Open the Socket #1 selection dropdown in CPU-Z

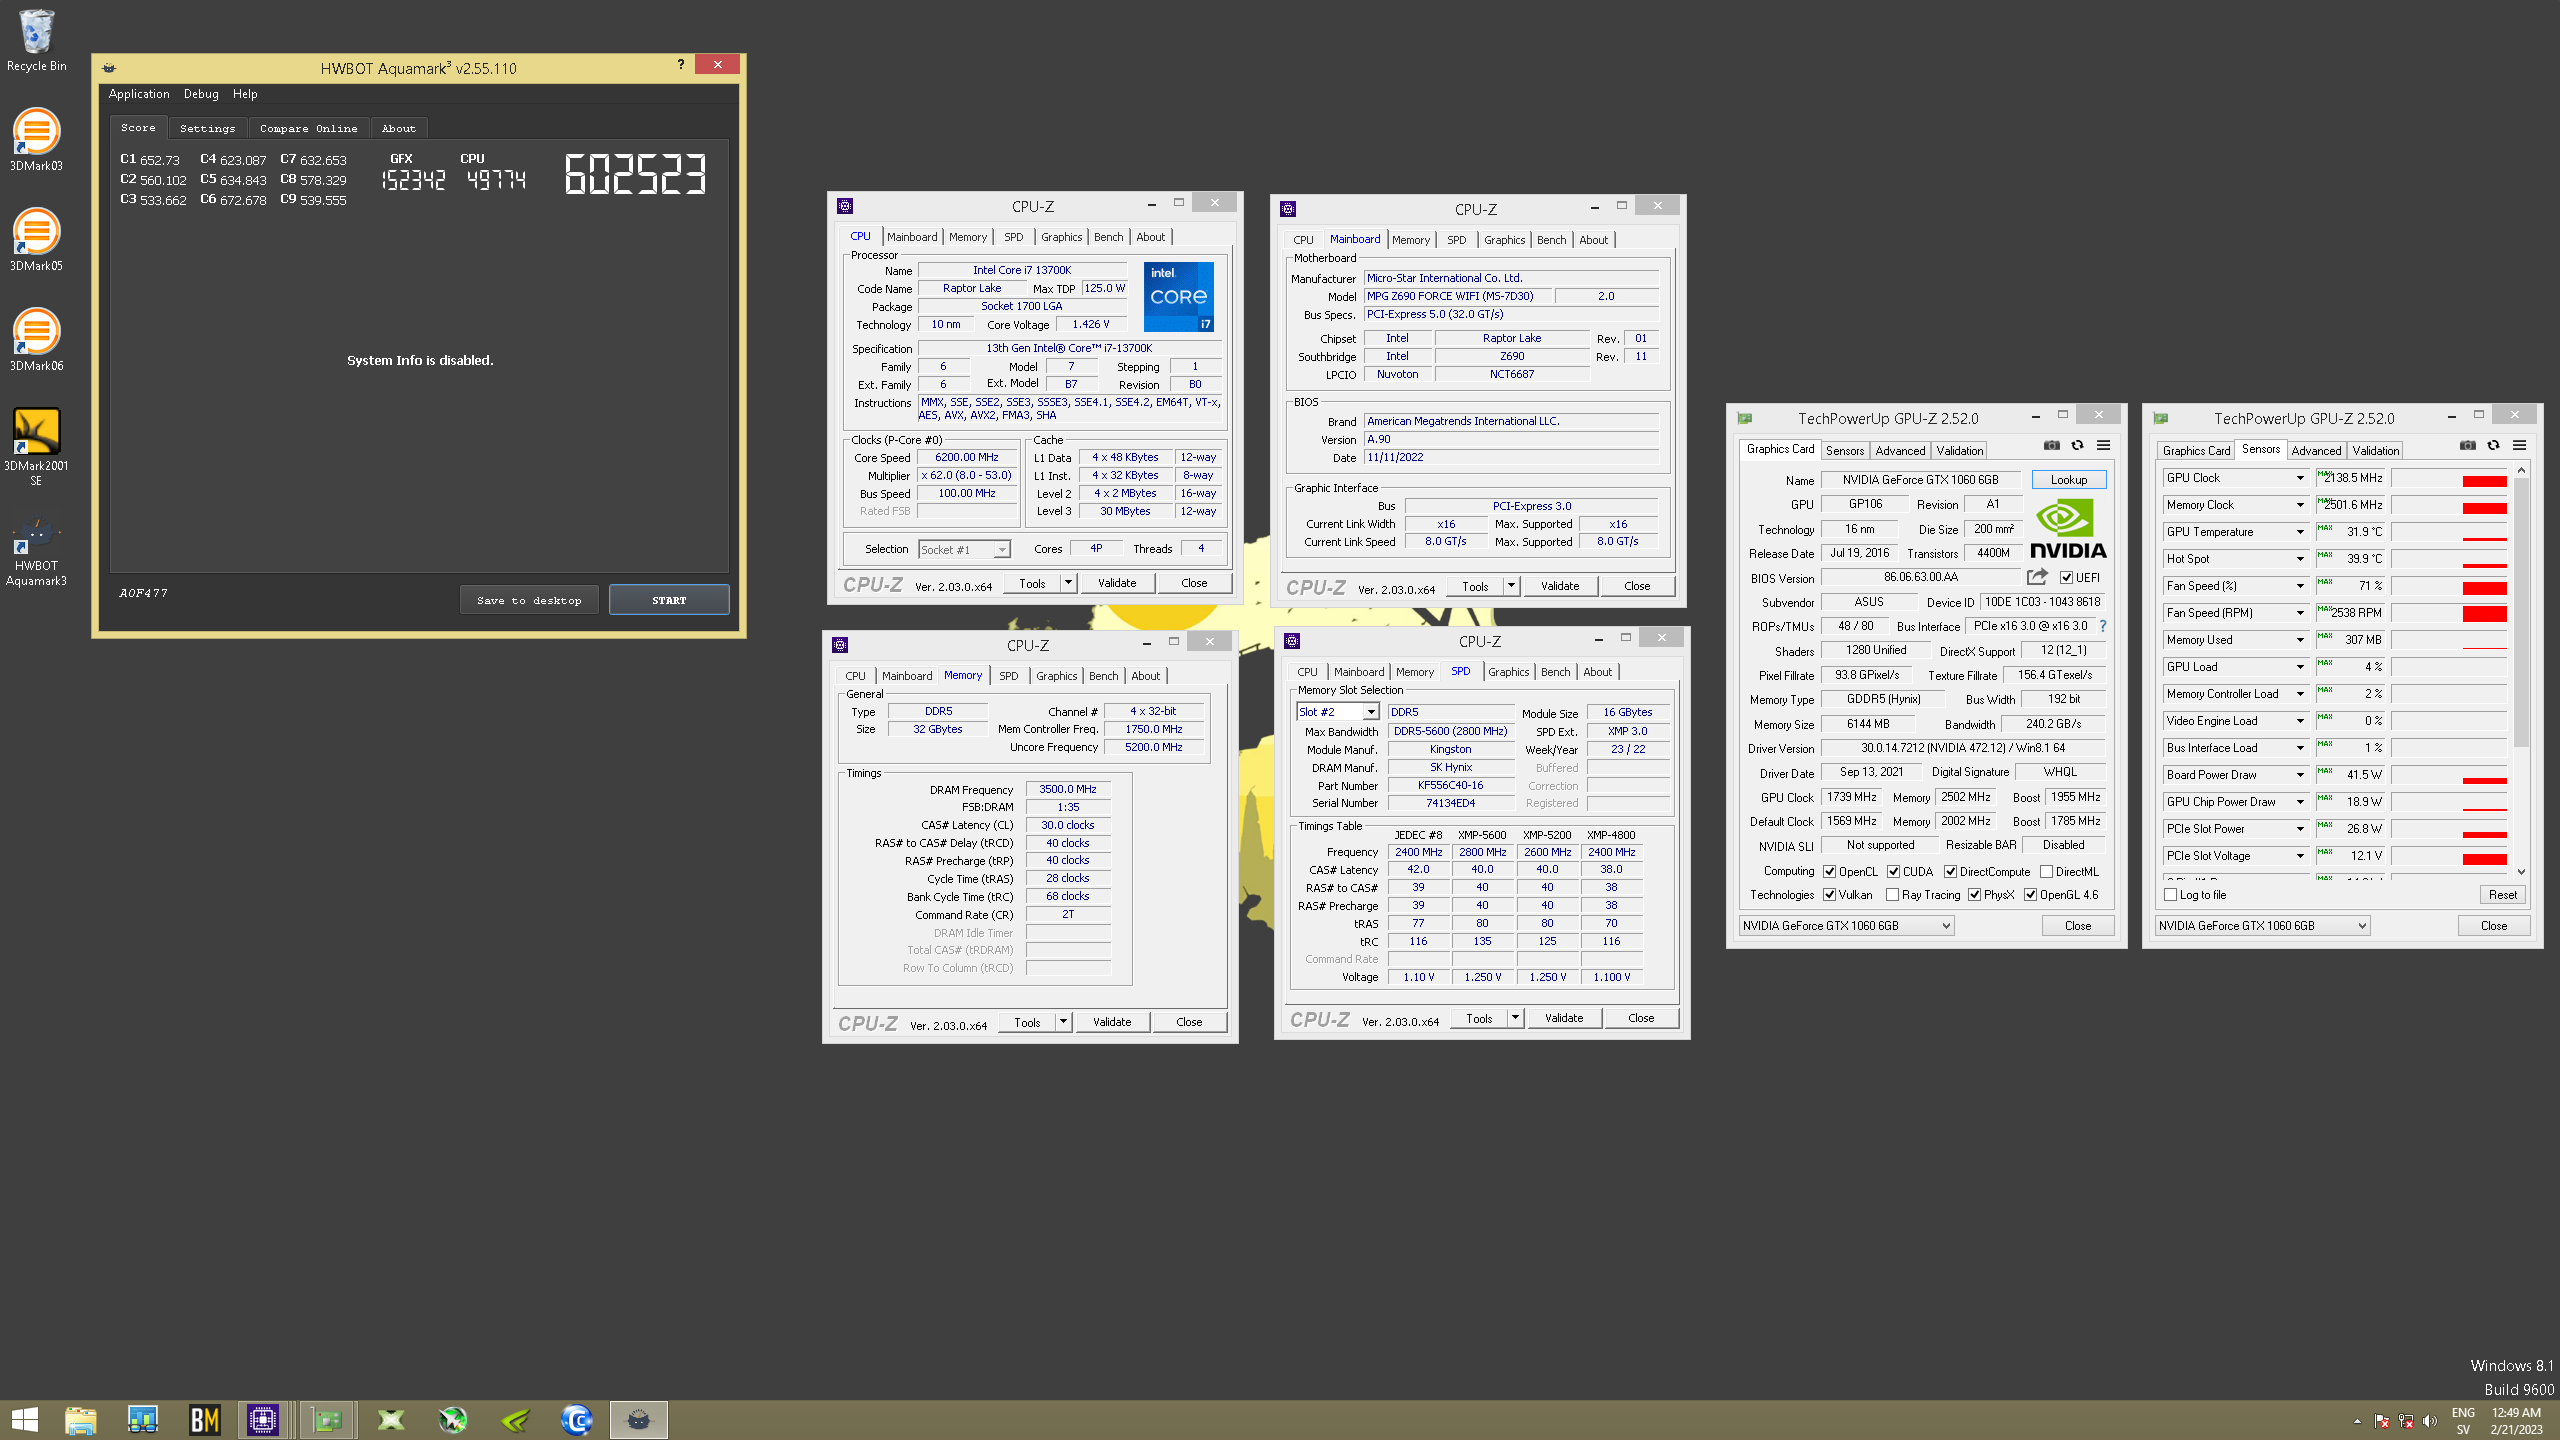pos(965,549)
